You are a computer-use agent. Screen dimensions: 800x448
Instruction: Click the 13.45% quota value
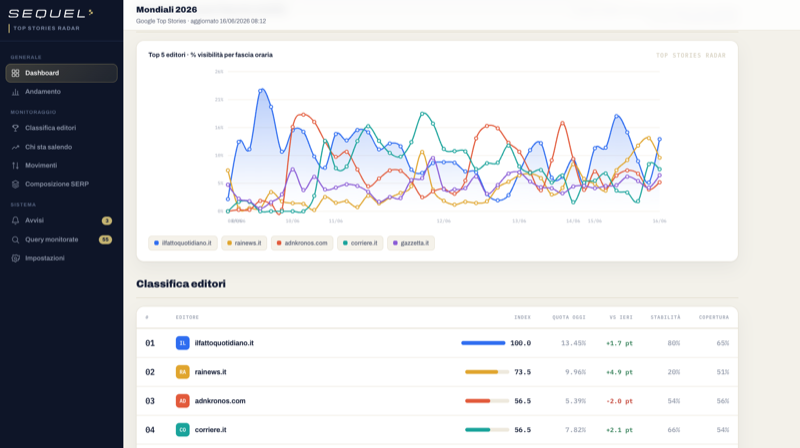[x=573, y=343]
